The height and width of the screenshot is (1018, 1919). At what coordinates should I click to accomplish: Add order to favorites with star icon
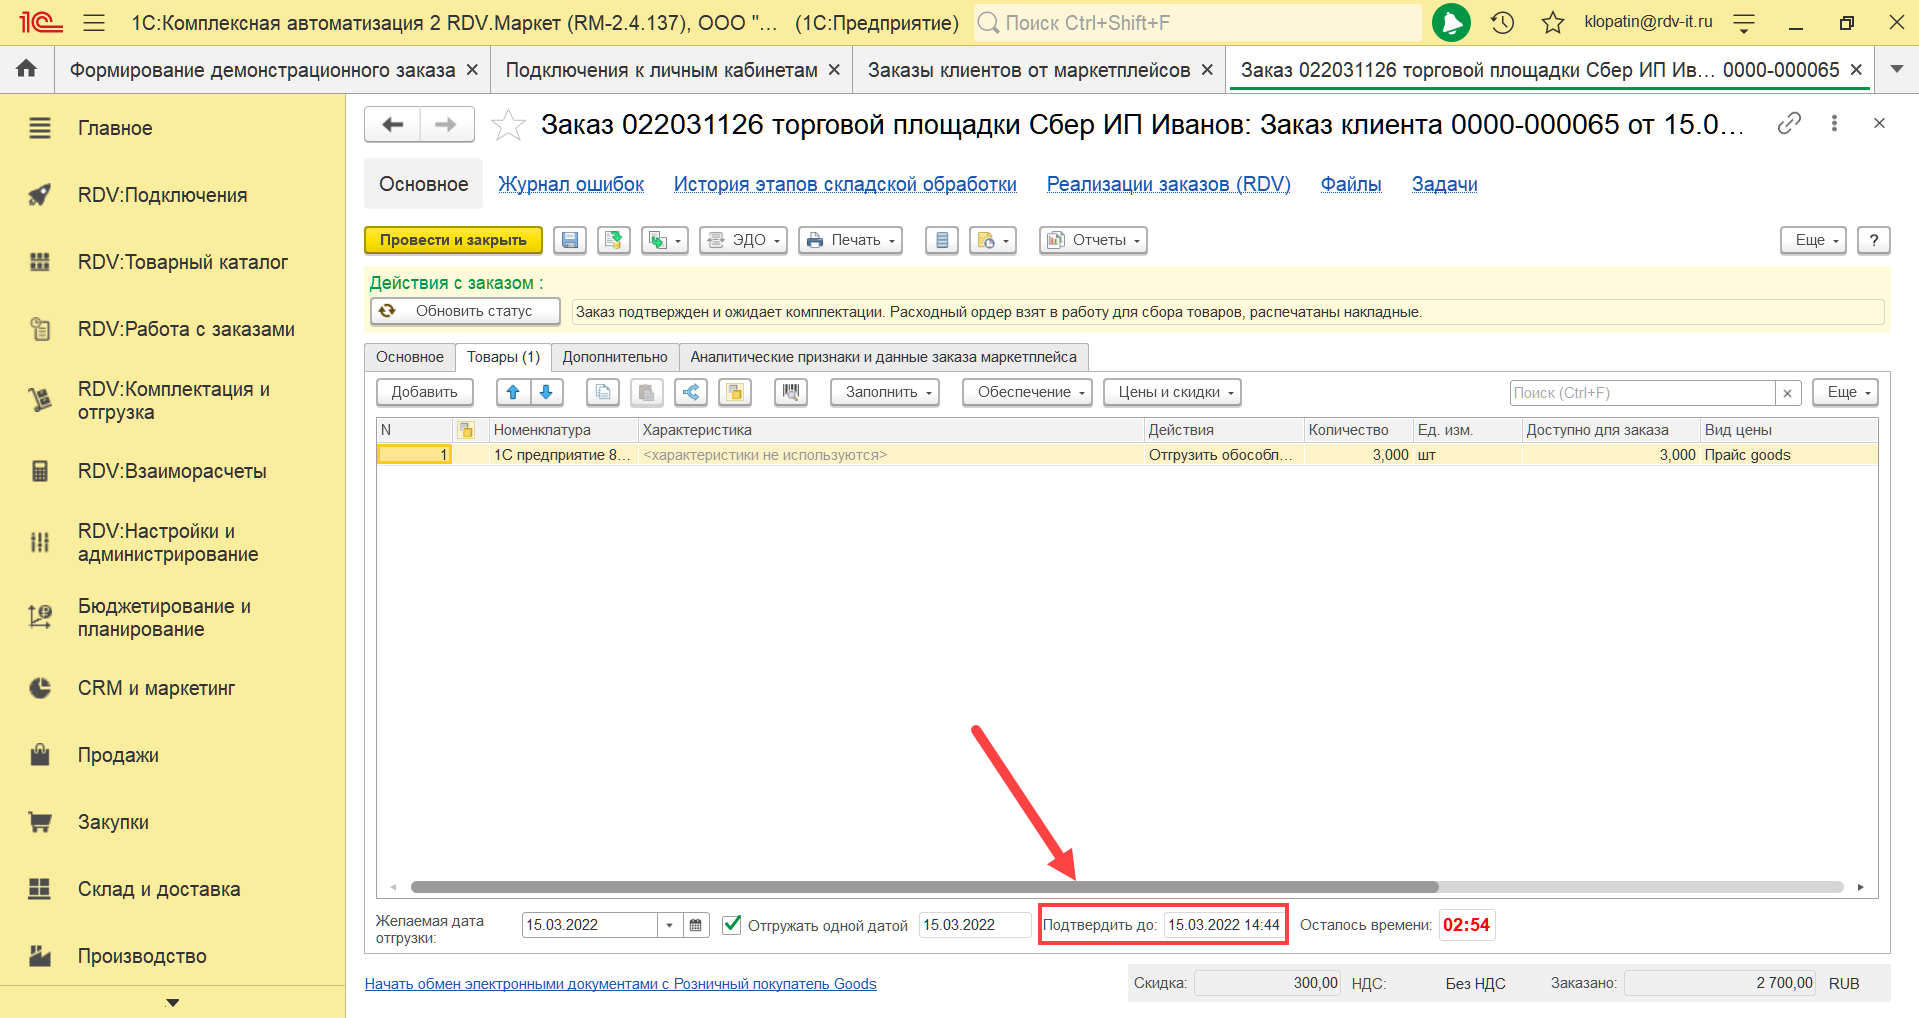pos(508,125)
